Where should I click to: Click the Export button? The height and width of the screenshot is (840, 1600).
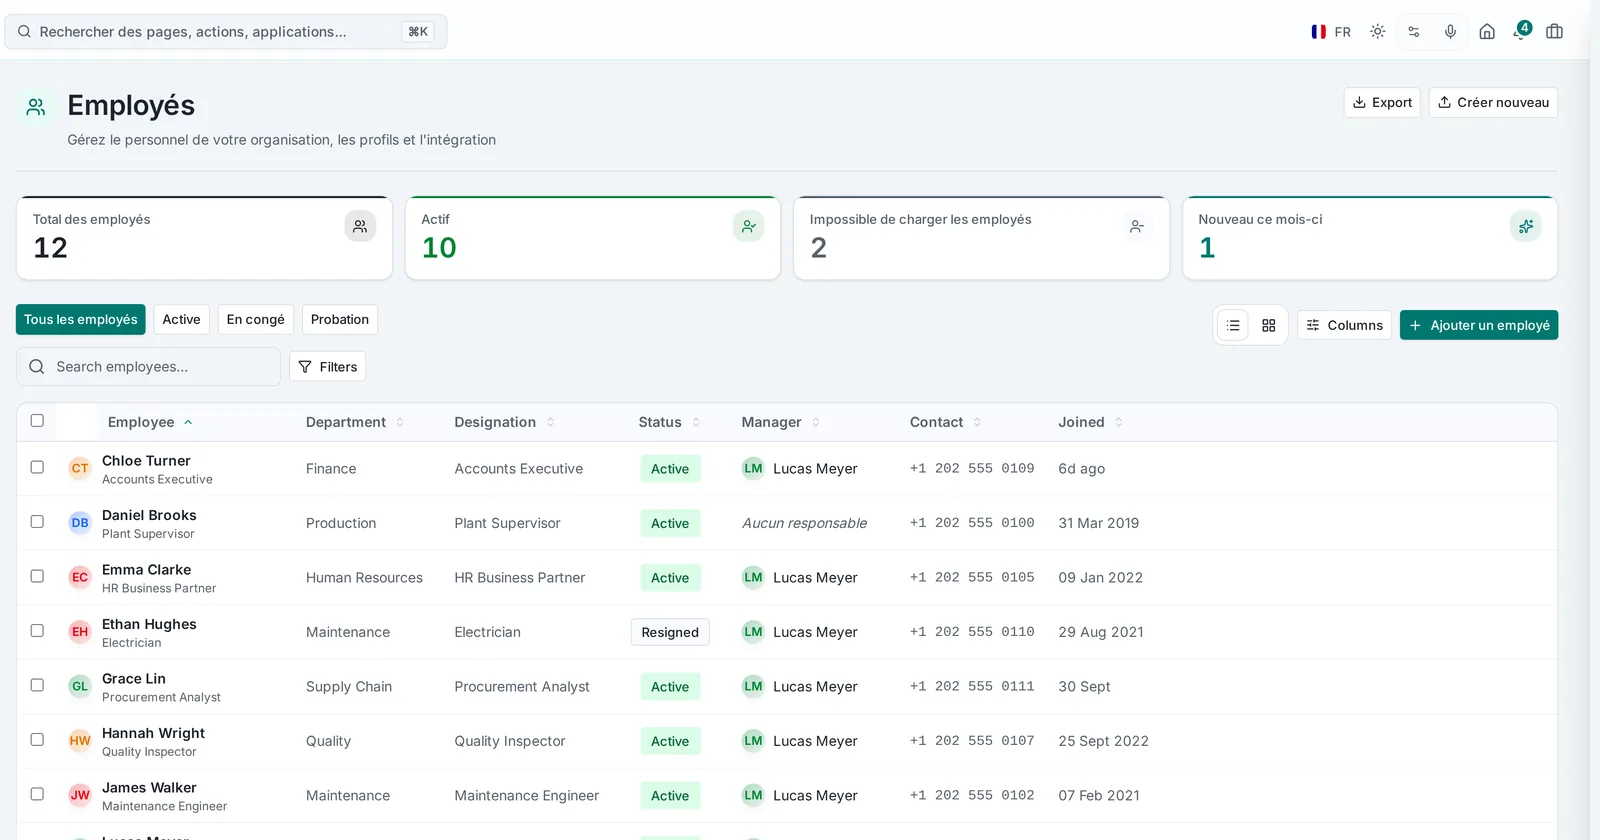pos(1382,103)
